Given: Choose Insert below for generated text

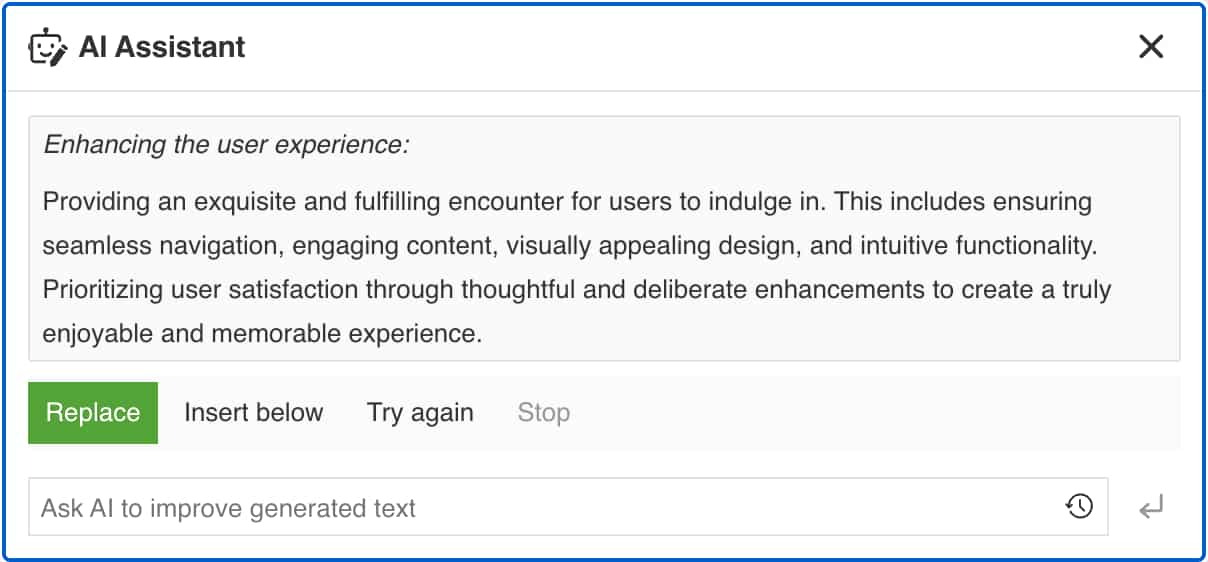Looking at the screenshot, I should coord(253,413).
